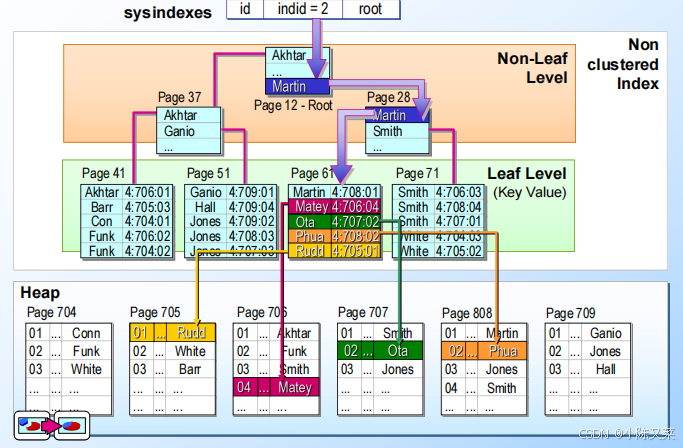Viewport: 683px width, 448px height.
Task: Click the 'Page 51' leaf label
Action: [x=208, y=173]
